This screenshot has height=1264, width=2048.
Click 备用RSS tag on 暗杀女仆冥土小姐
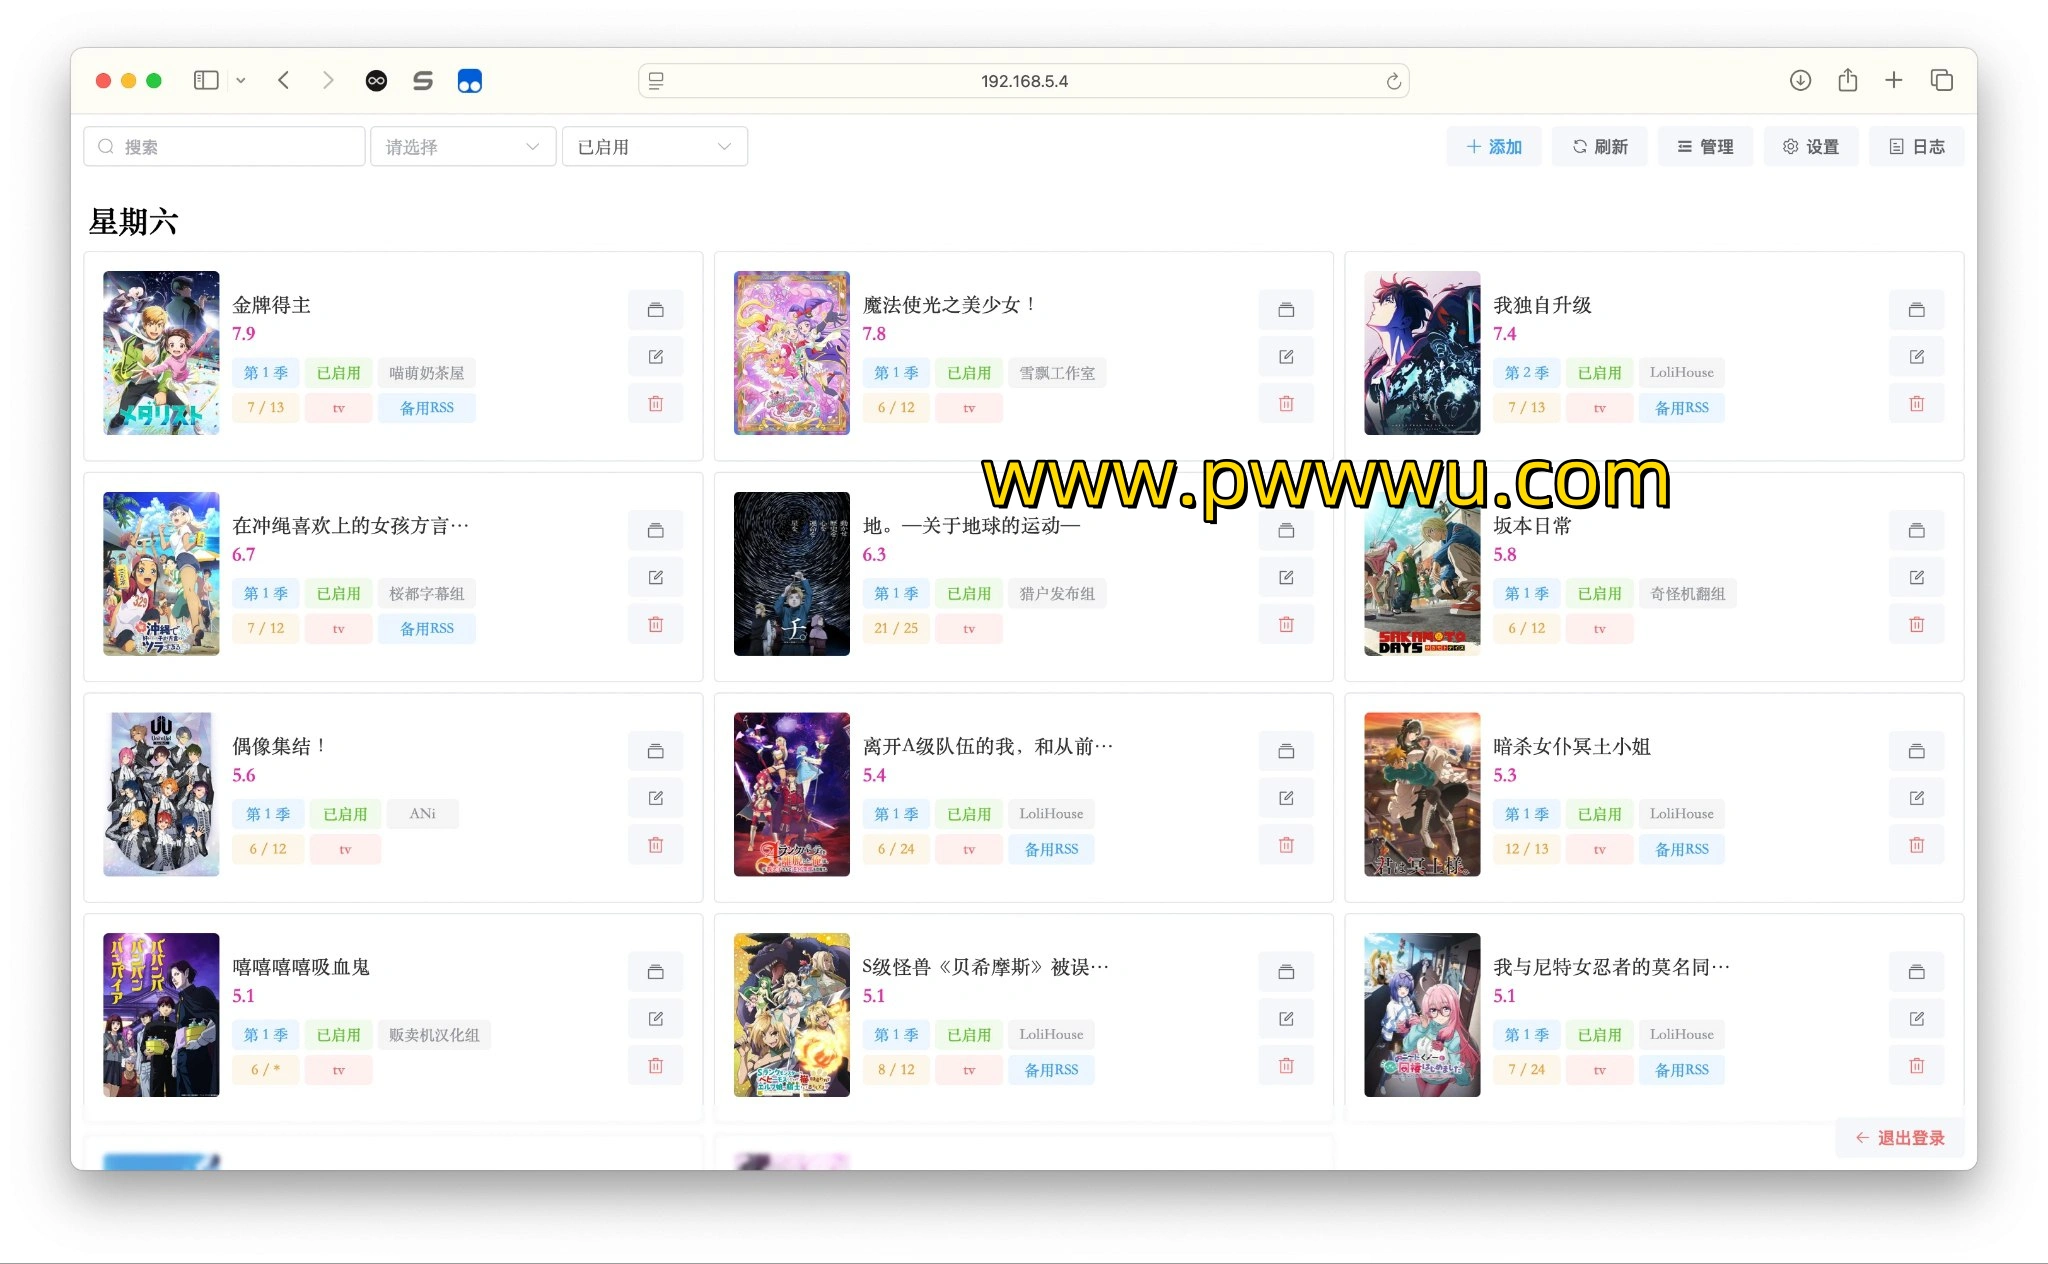click(1682, 849)
